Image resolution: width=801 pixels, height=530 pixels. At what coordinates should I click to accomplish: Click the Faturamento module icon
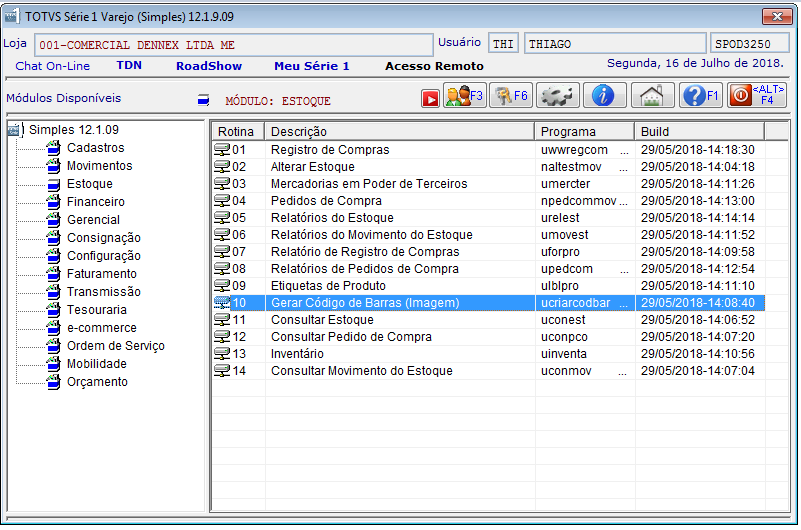(54, 274)
